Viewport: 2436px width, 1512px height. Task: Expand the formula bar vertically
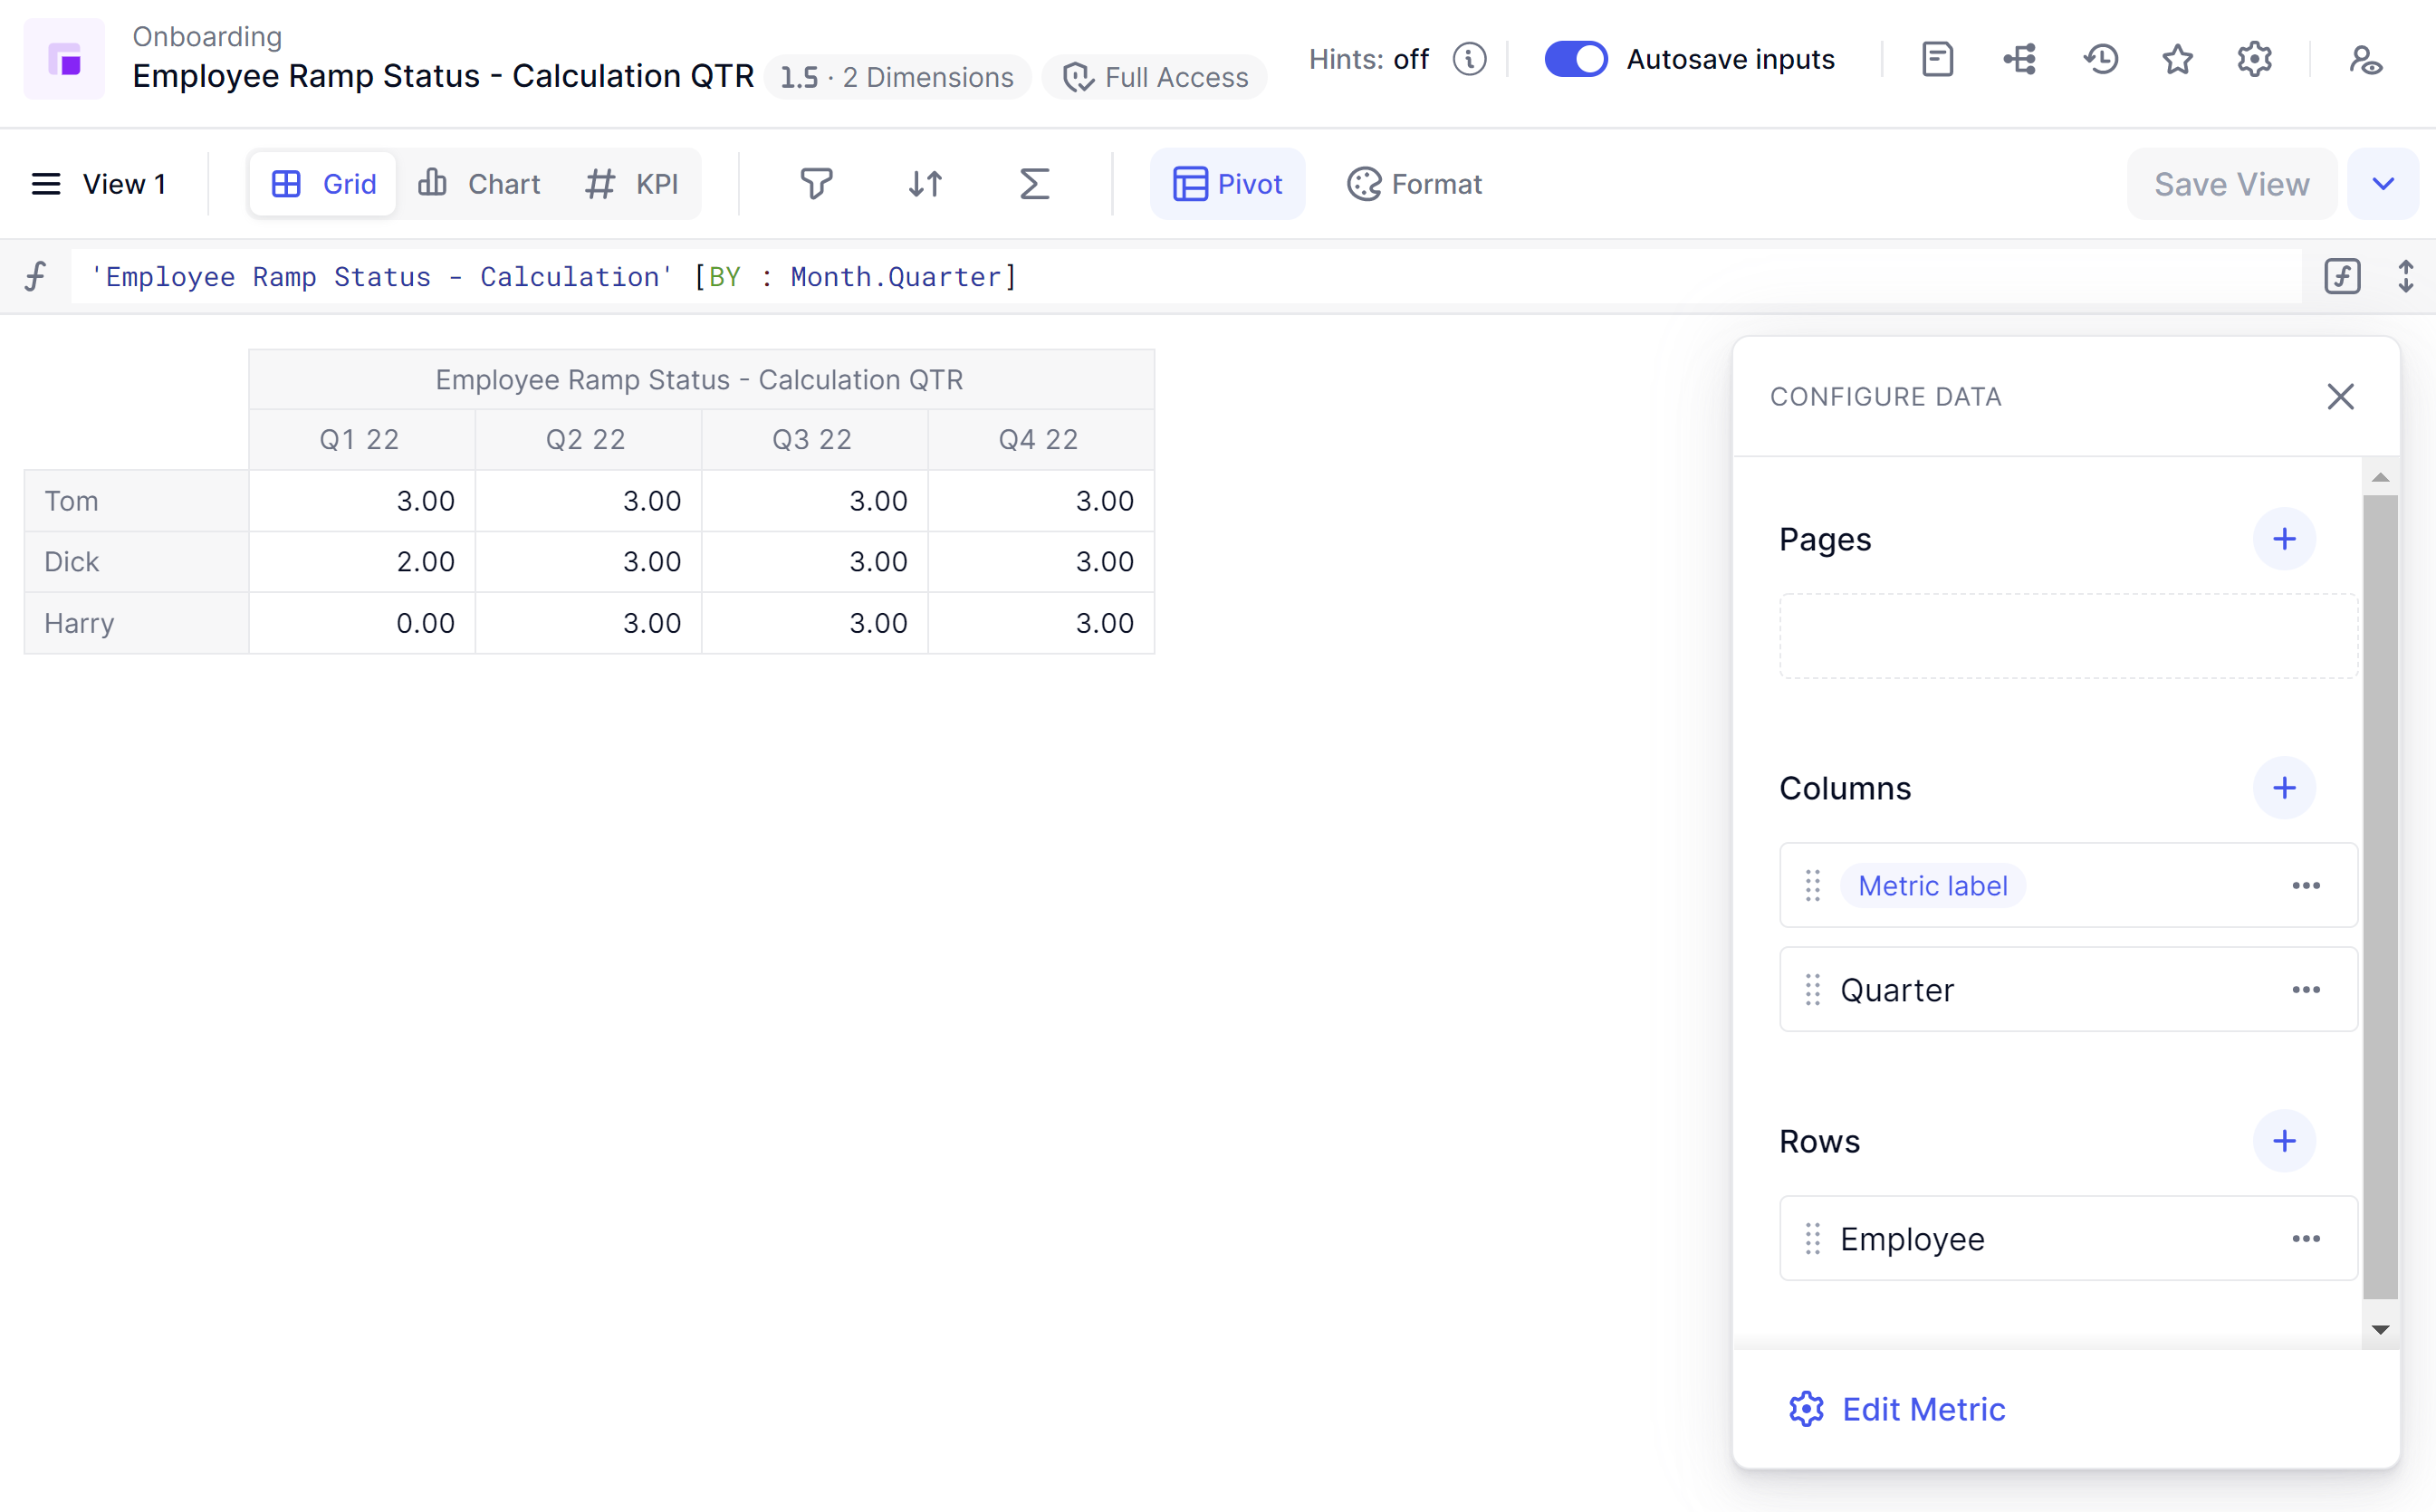tap(2405, 276)
